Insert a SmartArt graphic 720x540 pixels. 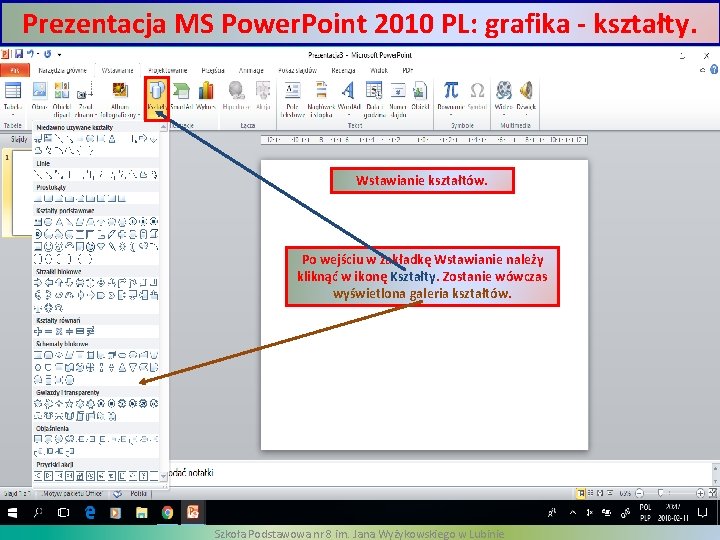pyautogui.click(x=181, y=90)
